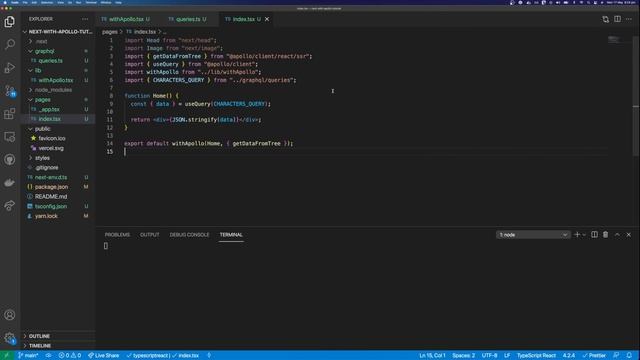Switch to queries.ts tab

188,19
